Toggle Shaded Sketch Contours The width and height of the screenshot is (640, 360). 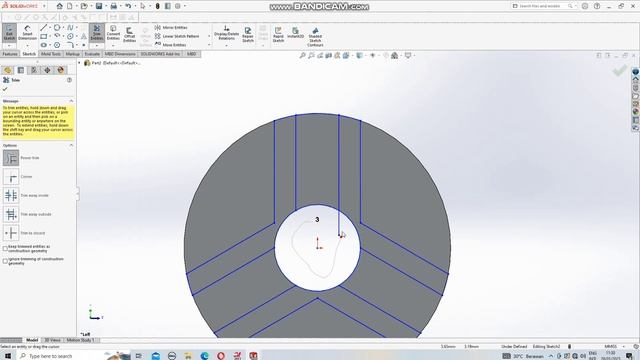tap(315, 36)
